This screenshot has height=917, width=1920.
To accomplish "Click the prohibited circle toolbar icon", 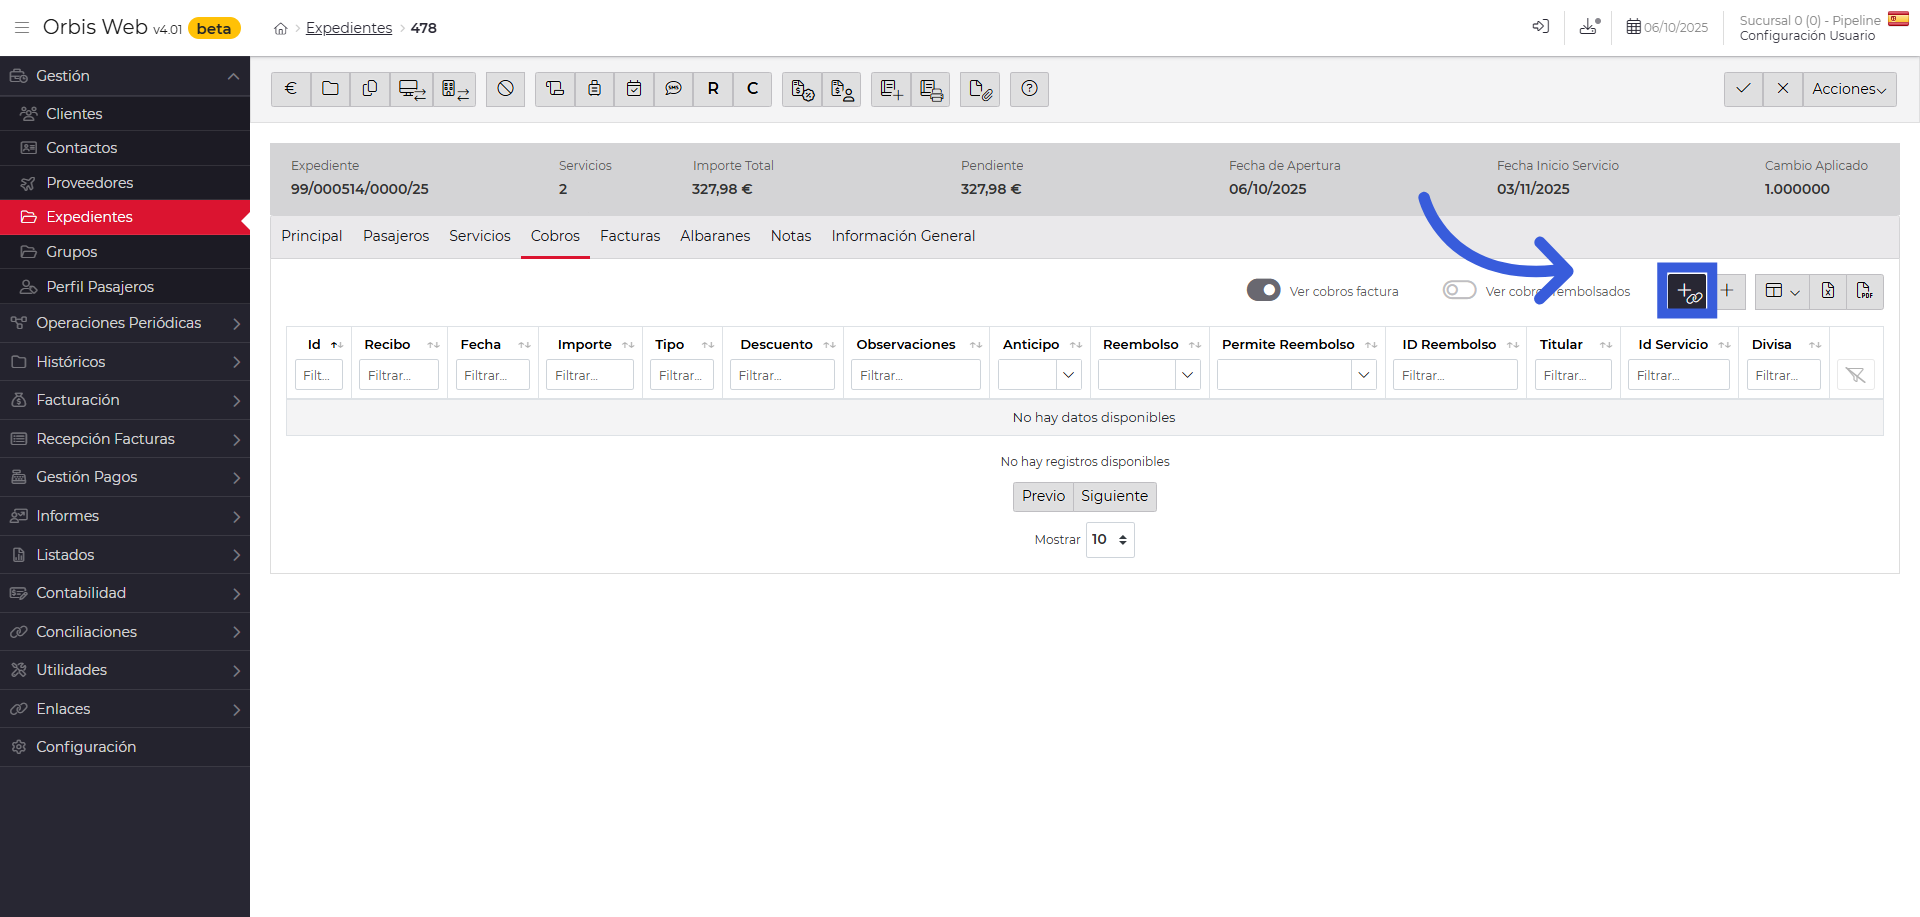I will [x=506, y=89].
